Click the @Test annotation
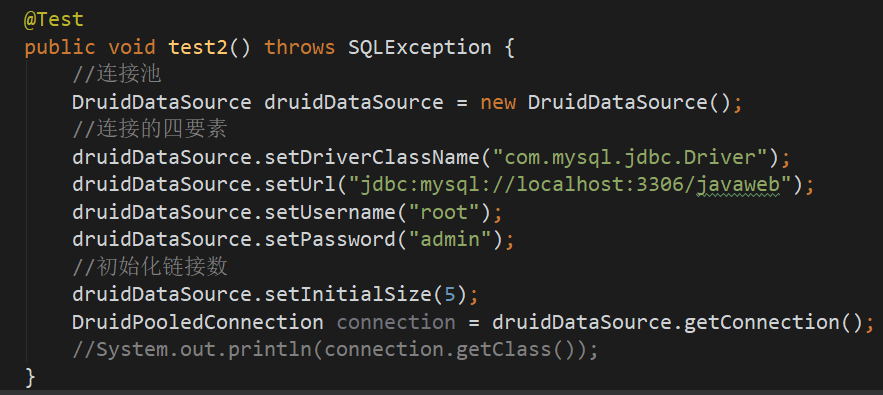The width and height of the screenshot is (883, 395). [x=54, y=20]
